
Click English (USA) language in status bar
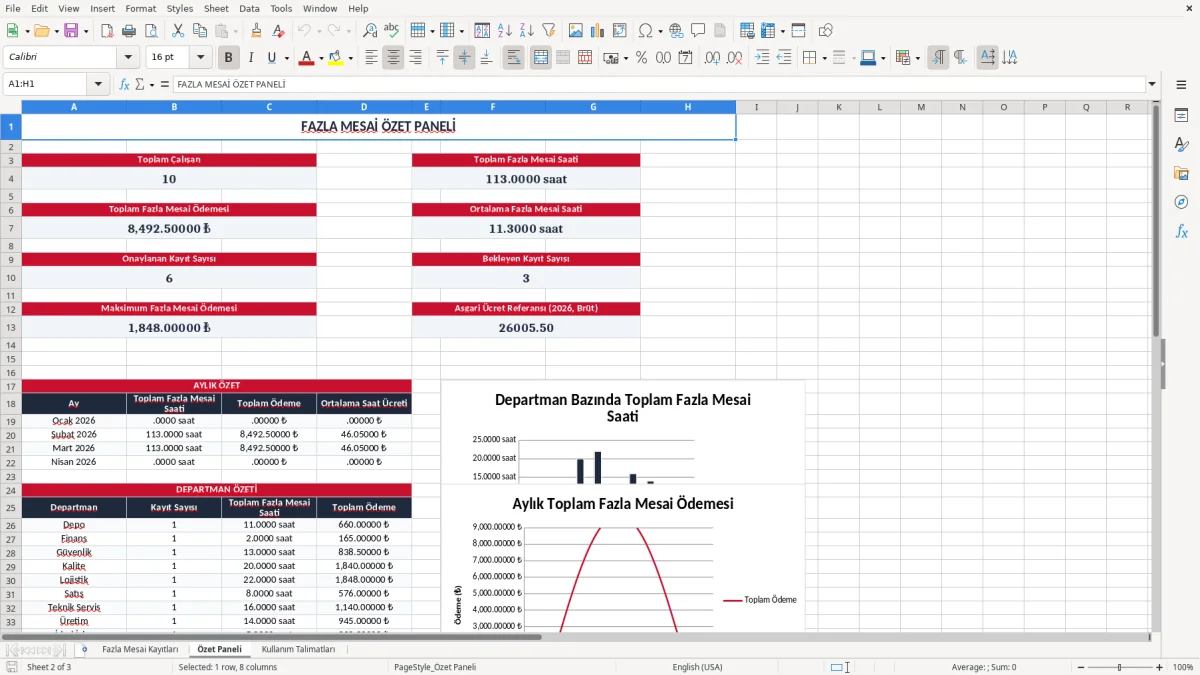pos(697,667)
